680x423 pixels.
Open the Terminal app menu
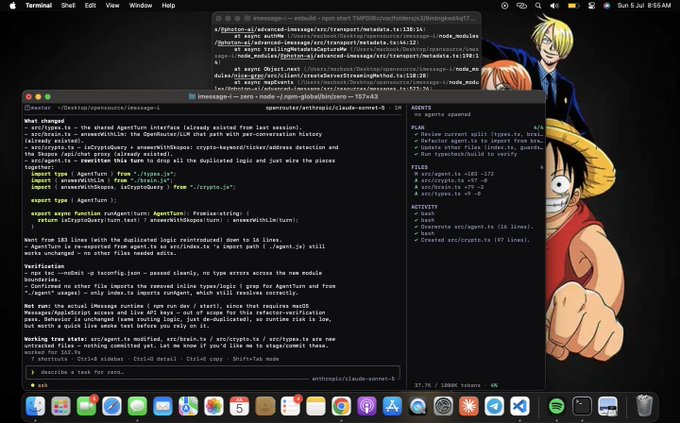coord(39,6)
